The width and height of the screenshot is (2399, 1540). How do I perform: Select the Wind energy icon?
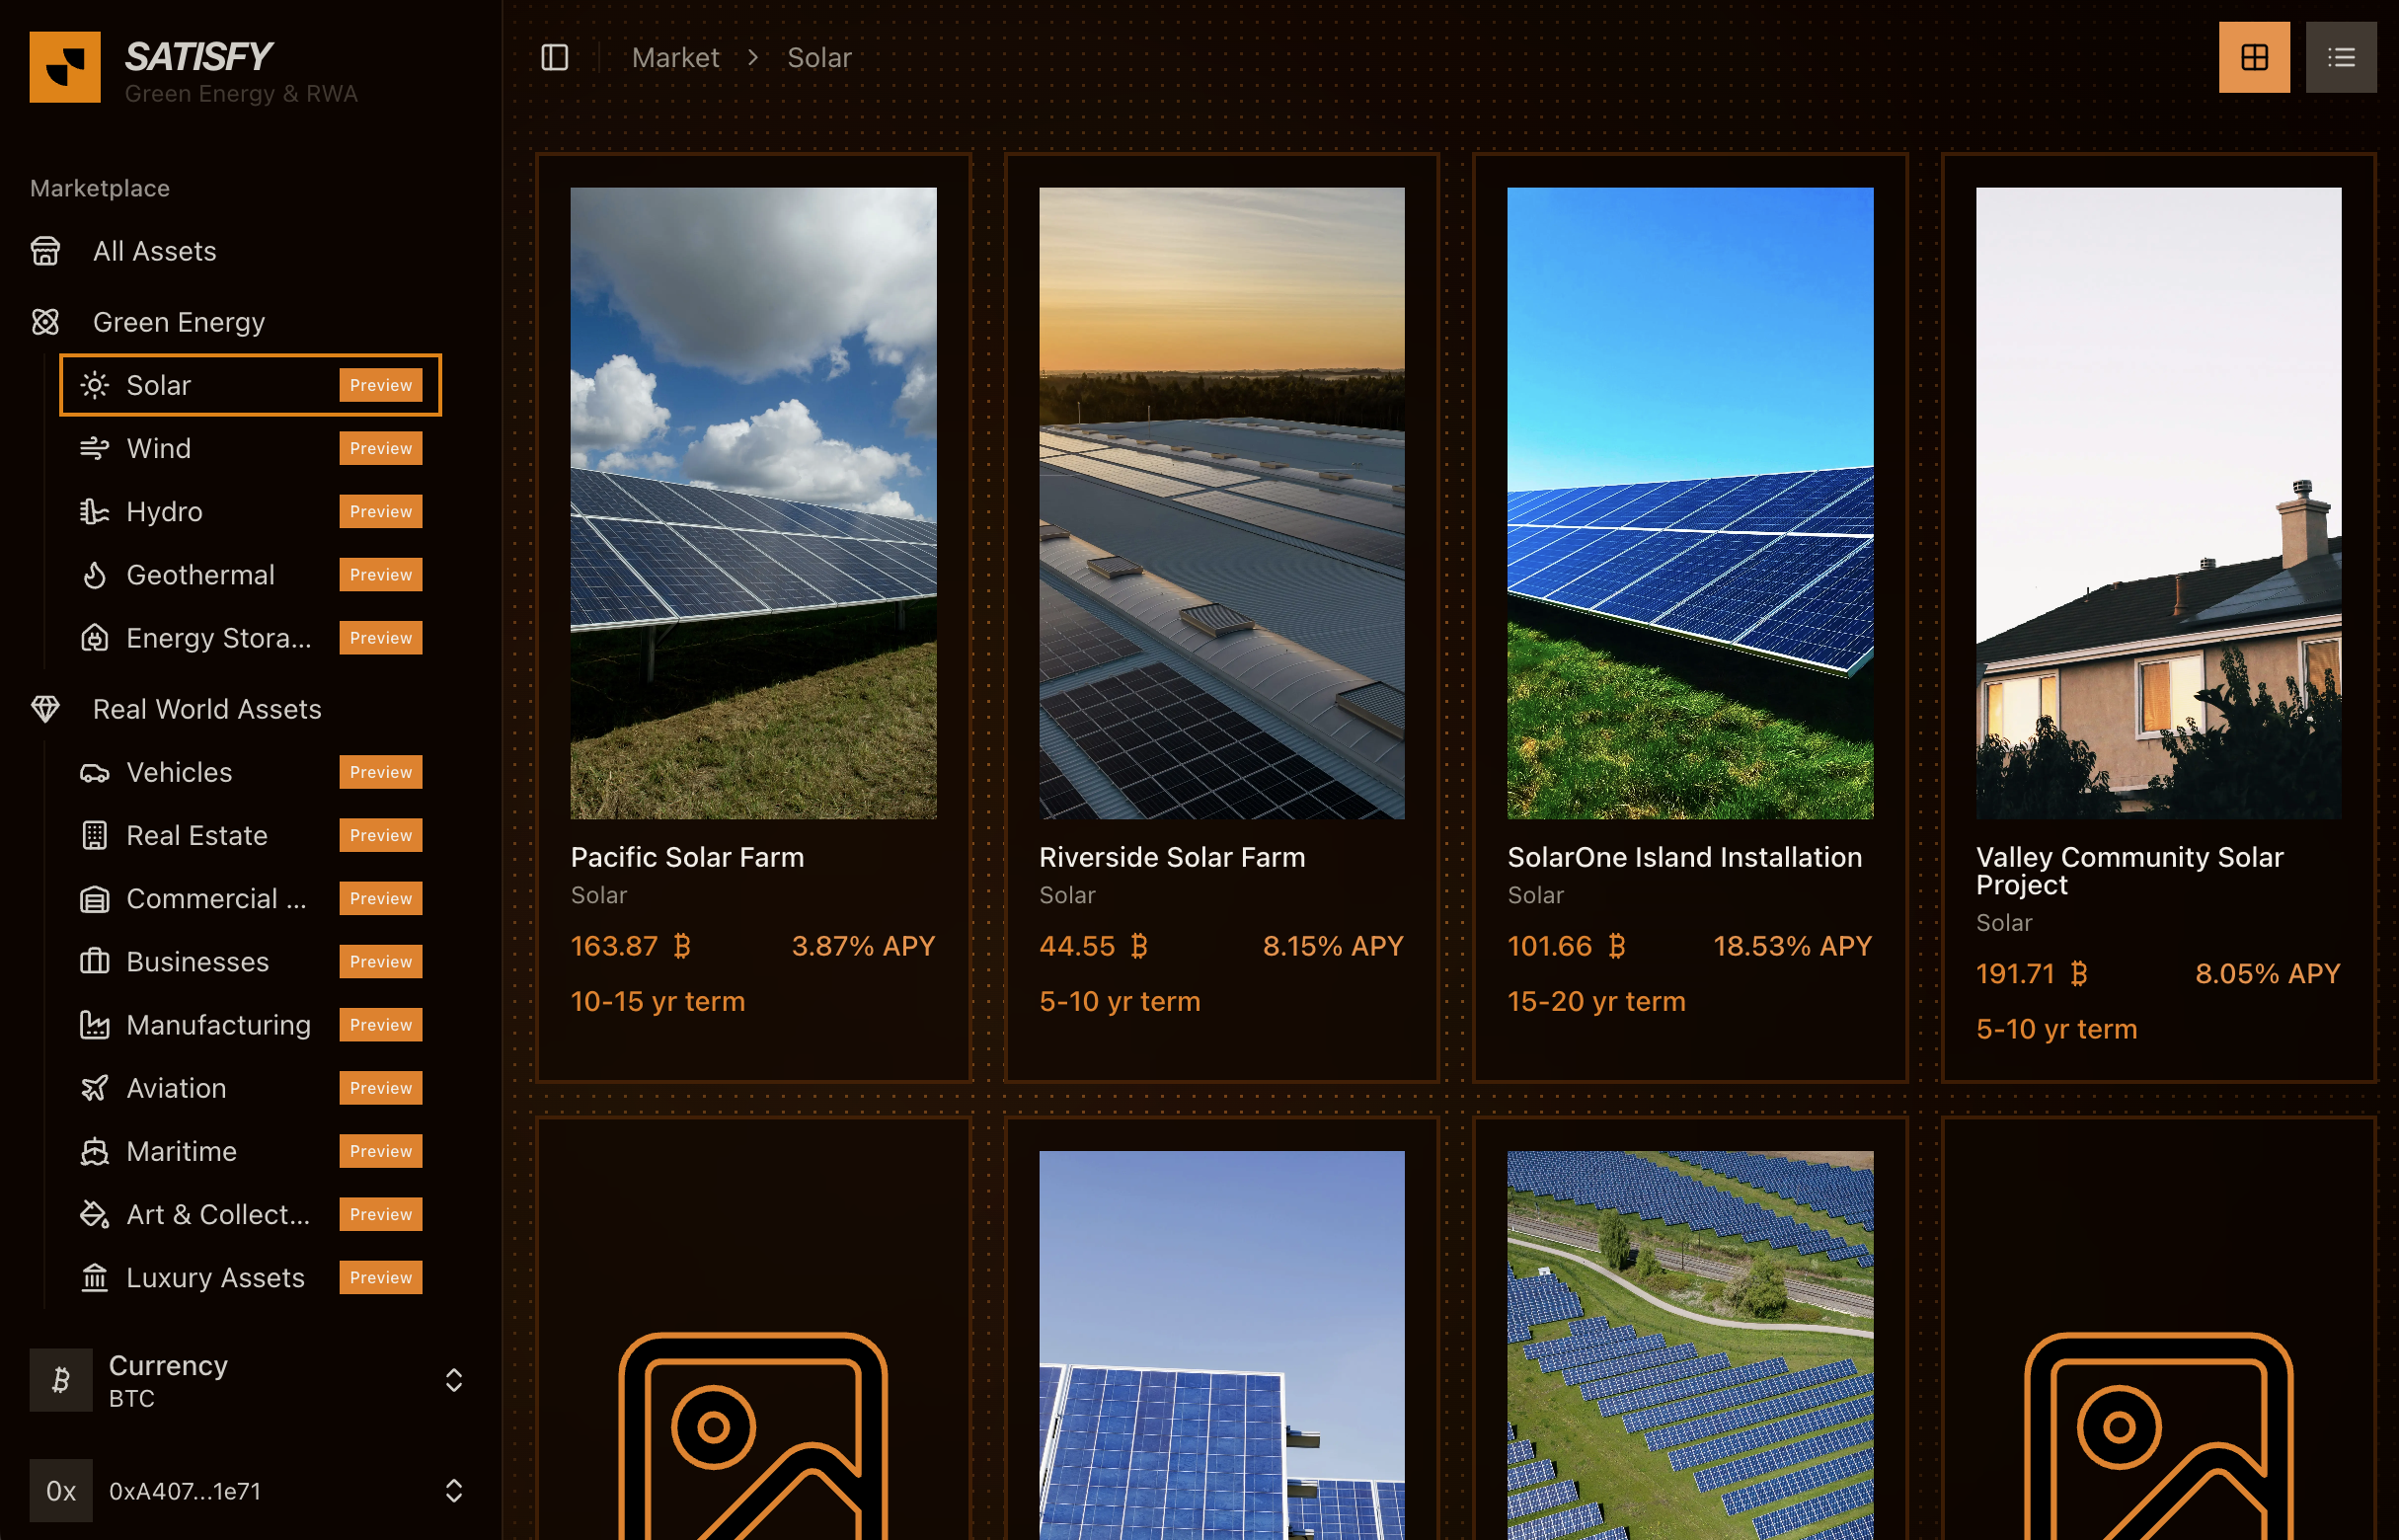(94, 448)
